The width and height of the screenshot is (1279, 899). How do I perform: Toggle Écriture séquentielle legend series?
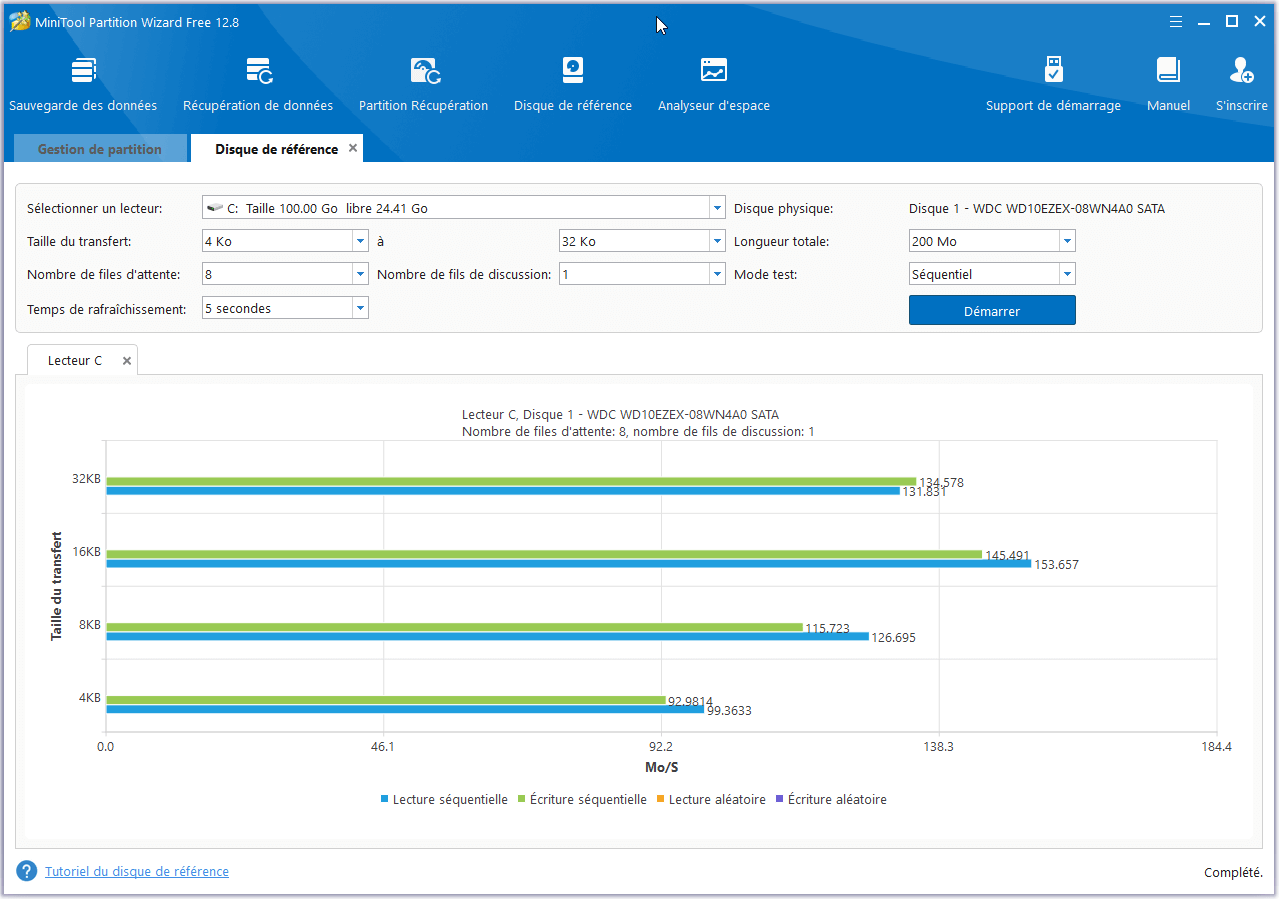[x=581, y=799]
